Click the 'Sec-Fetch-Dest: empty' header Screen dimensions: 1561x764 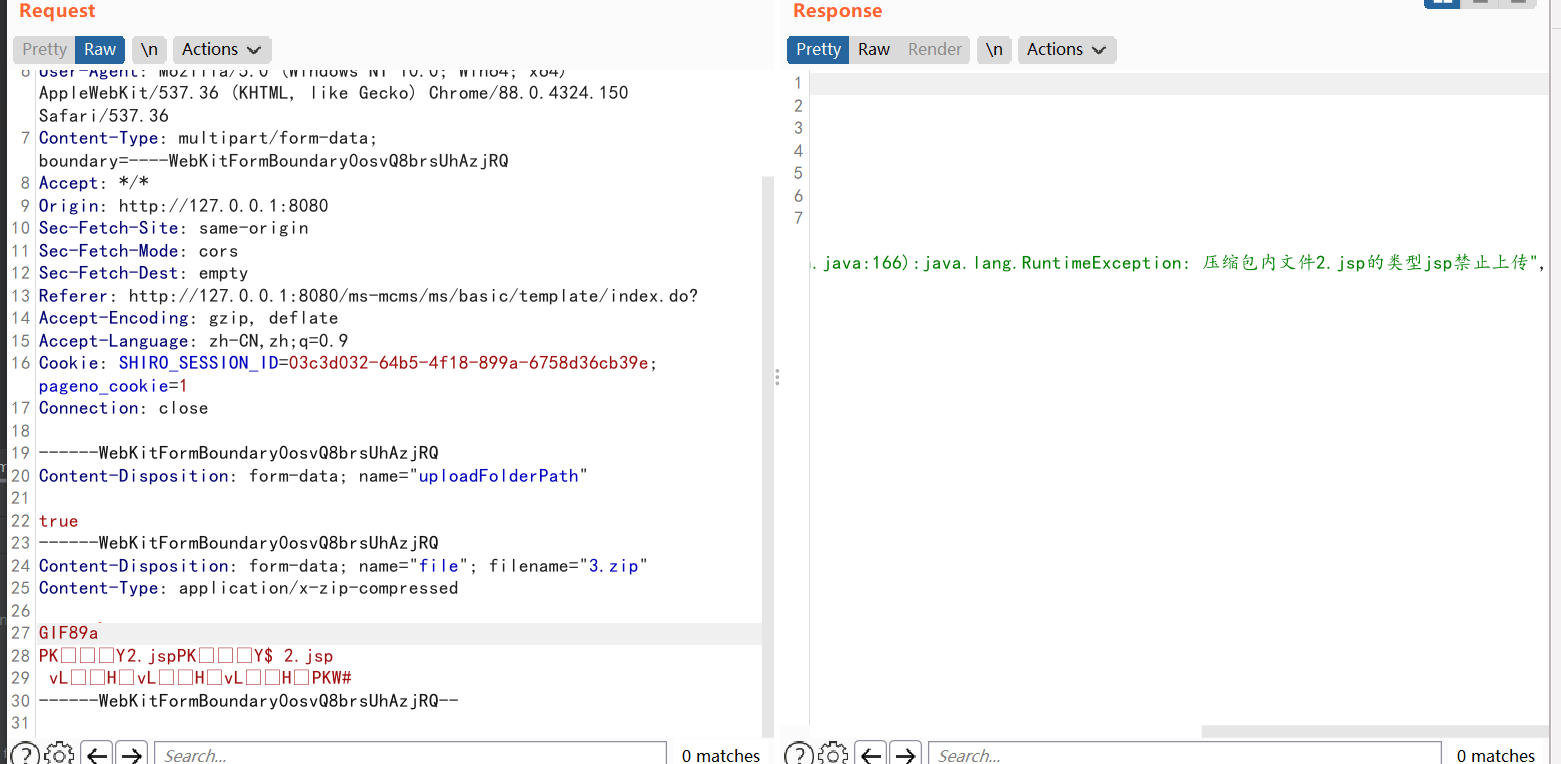(144, 273)
